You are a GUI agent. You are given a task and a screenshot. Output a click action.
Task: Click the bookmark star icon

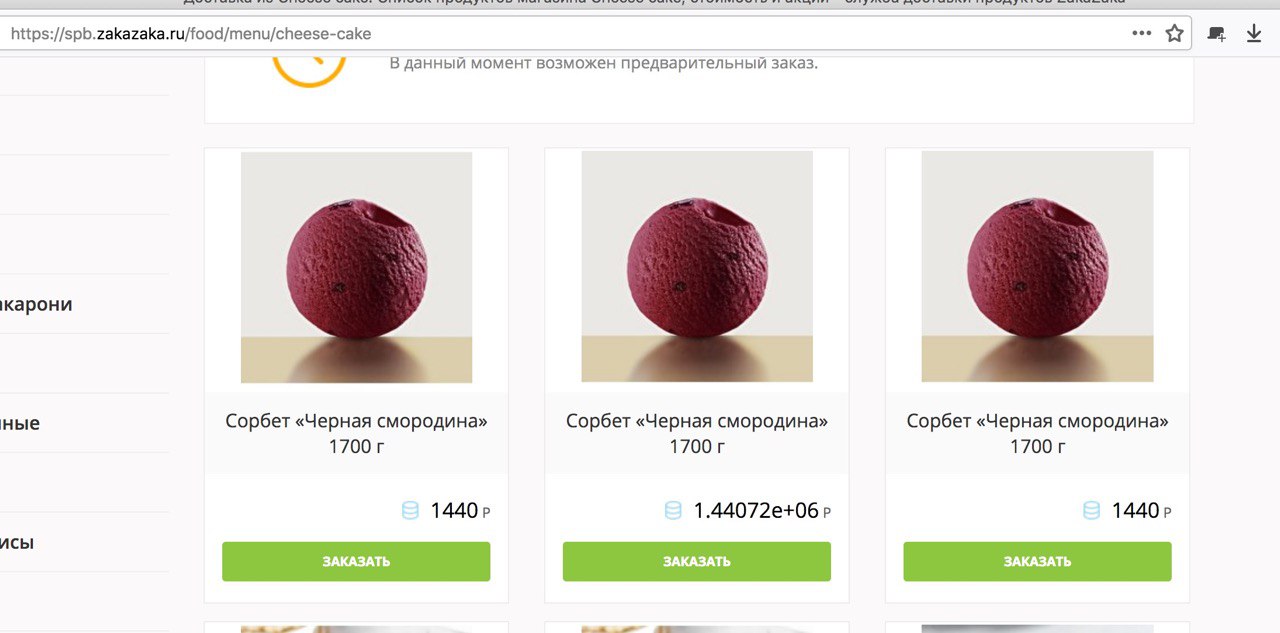(x=1174, y=33)
